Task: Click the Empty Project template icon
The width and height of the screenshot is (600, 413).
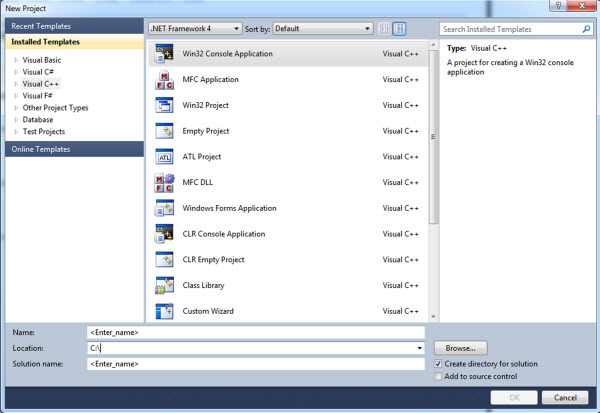Action: click(164, 131)
